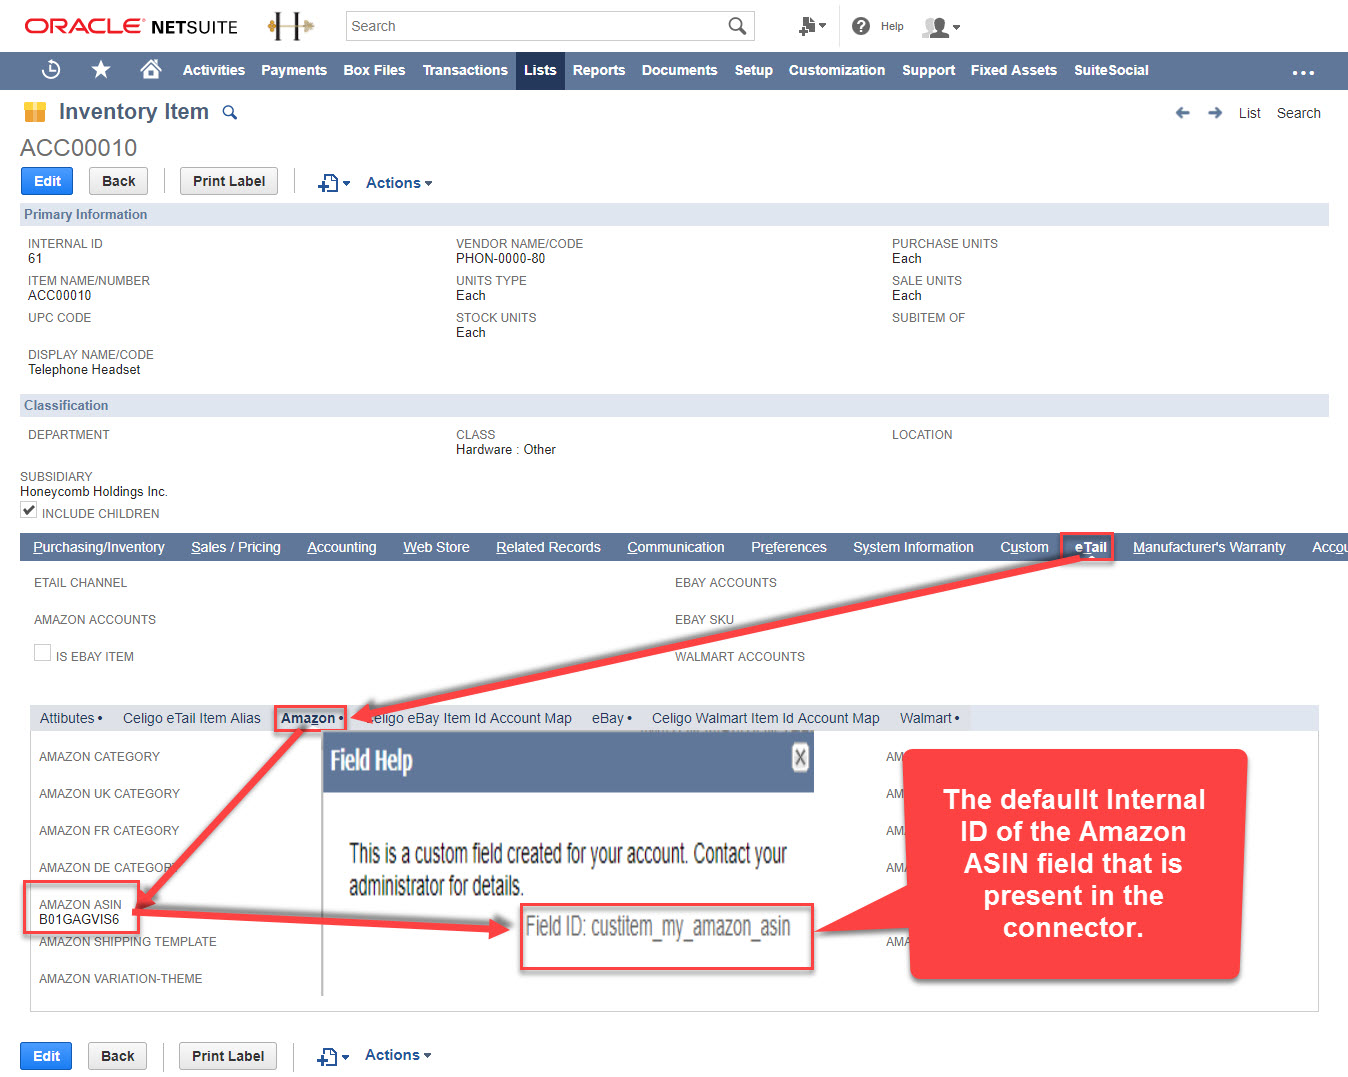Switch to the Sales / Pricing tab
Viewport: 1348px width, 1077px height.
(236, 547)
